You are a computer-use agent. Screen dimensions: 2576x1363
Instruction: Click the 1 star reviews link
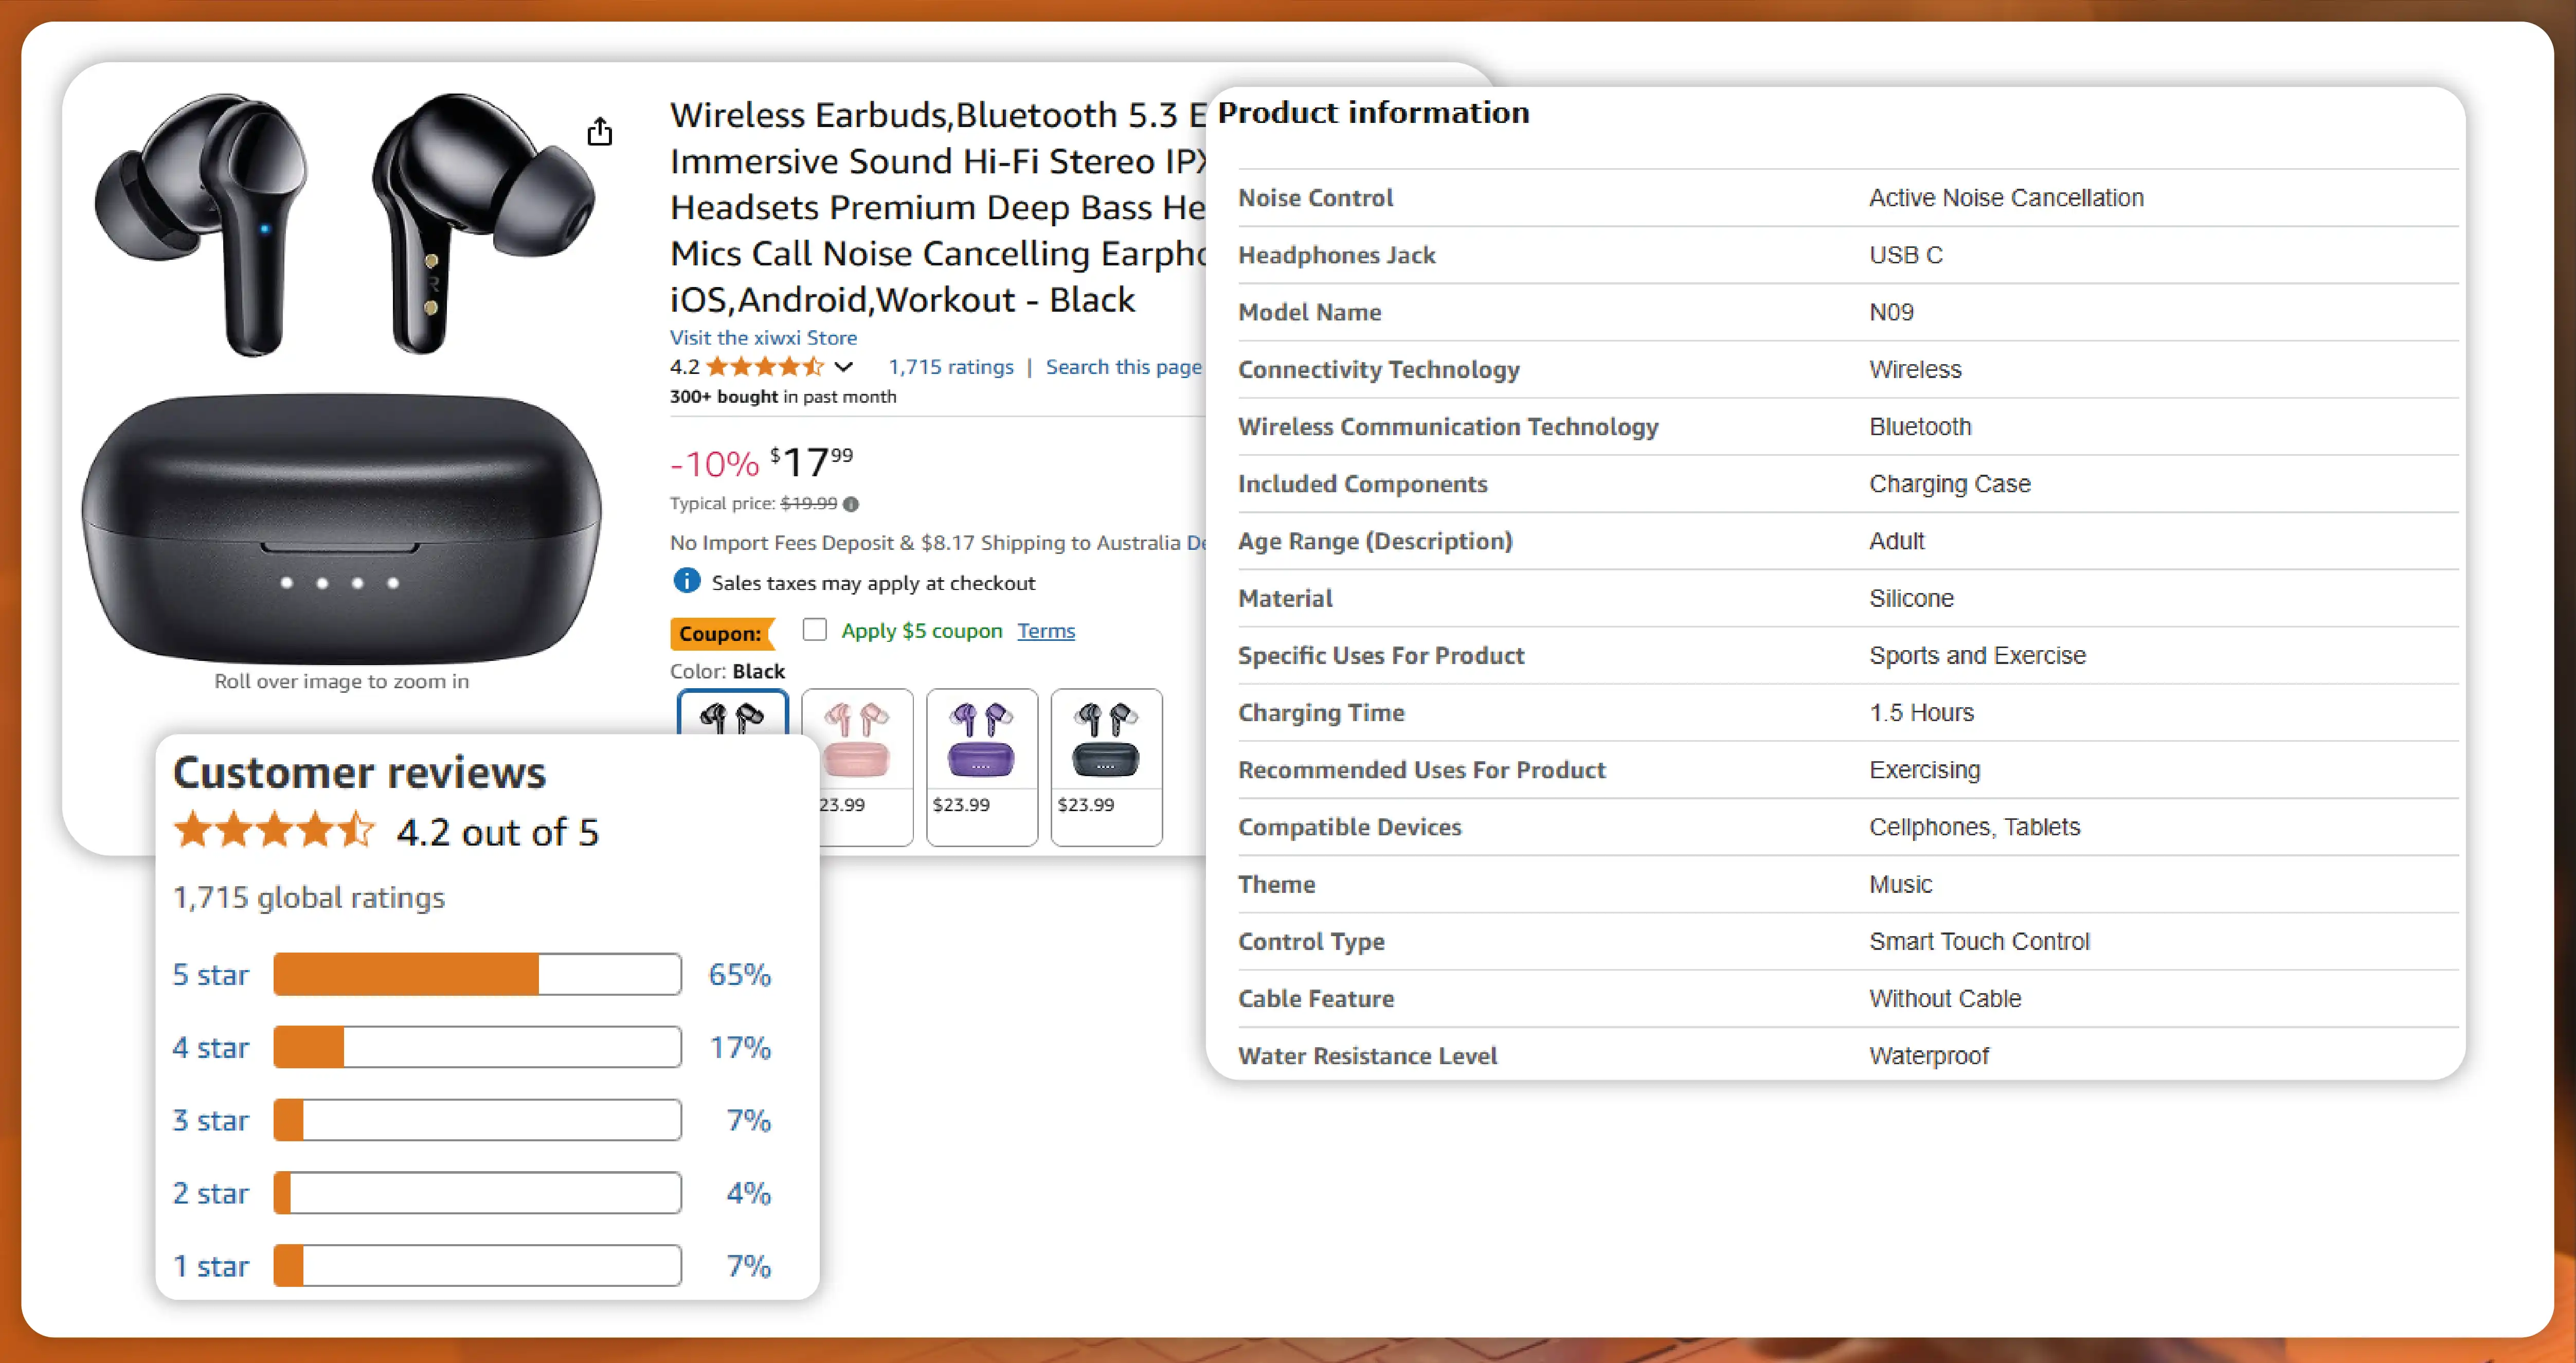coord(210,1267)
